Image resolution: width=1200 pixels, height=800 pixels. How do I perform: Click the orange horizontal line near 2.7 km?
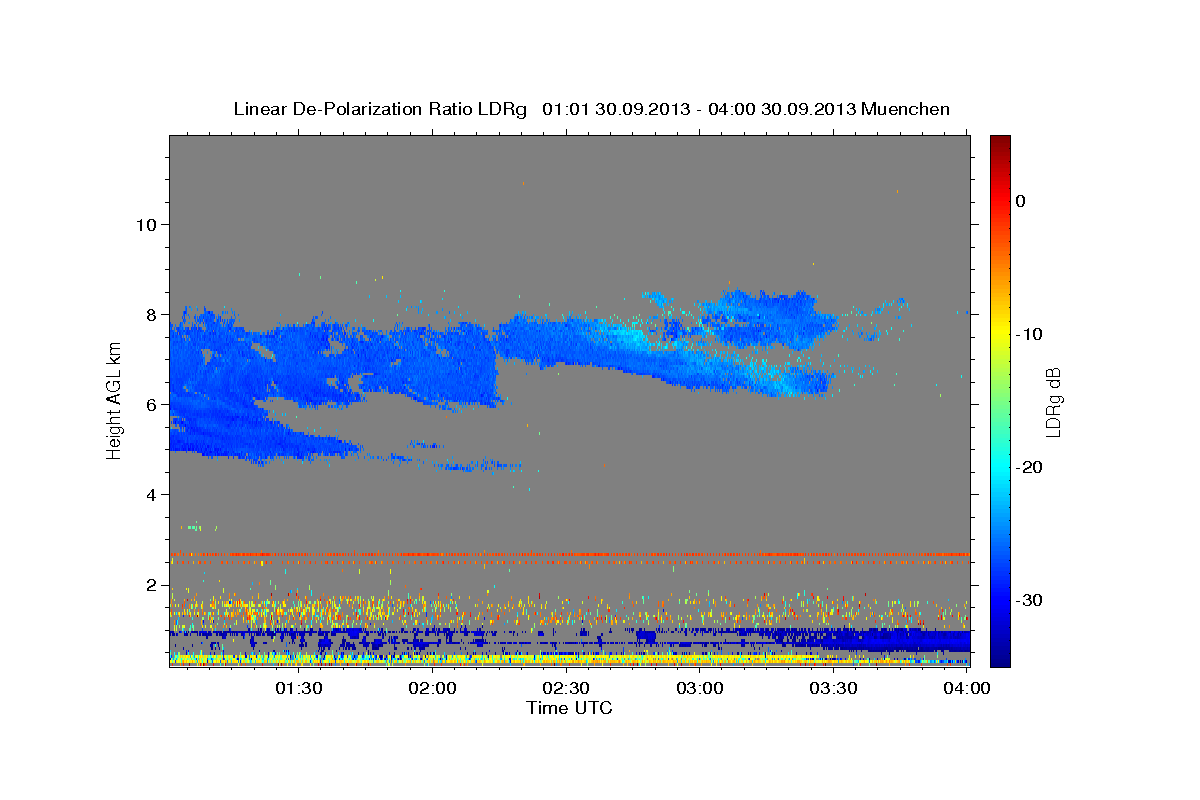569,554
